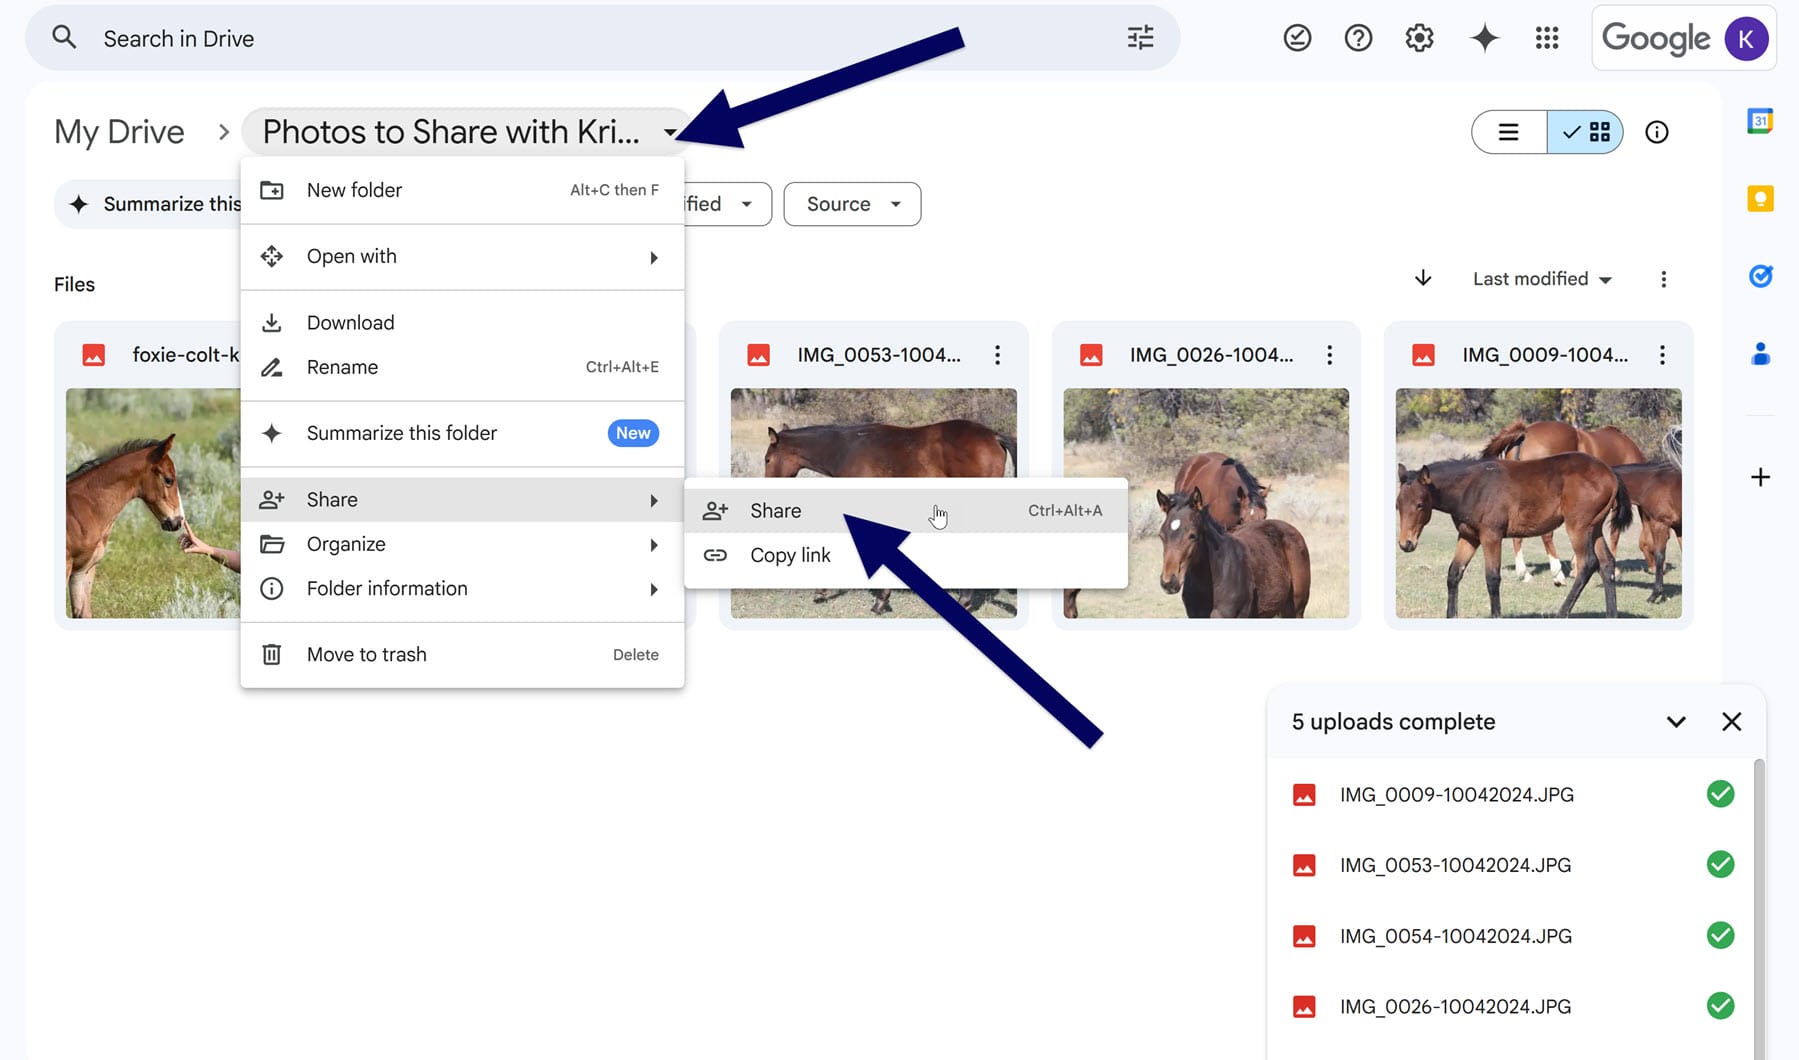Open the three-dot menu on IMG_0053-1004
This screenshot has height=1060, width=1799.
997,354
